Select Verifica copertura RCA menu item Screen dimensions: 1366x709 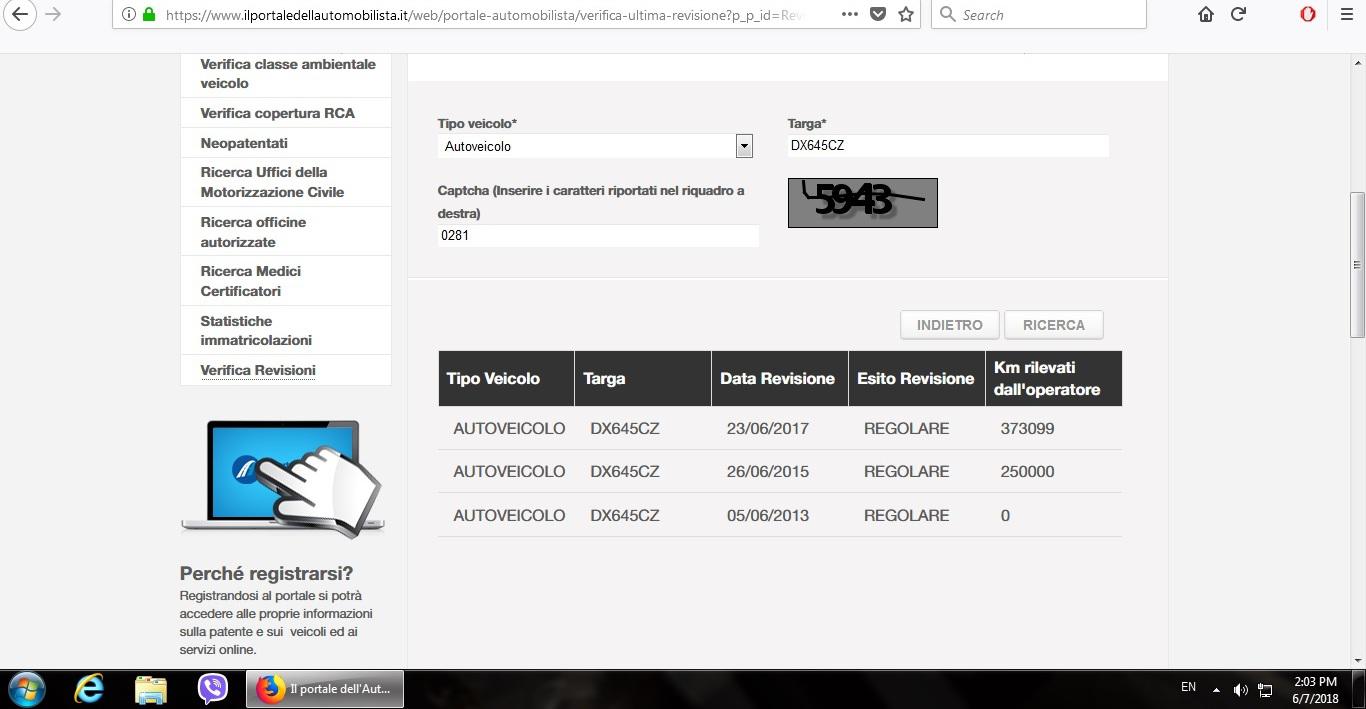click(x=277, y=113)
